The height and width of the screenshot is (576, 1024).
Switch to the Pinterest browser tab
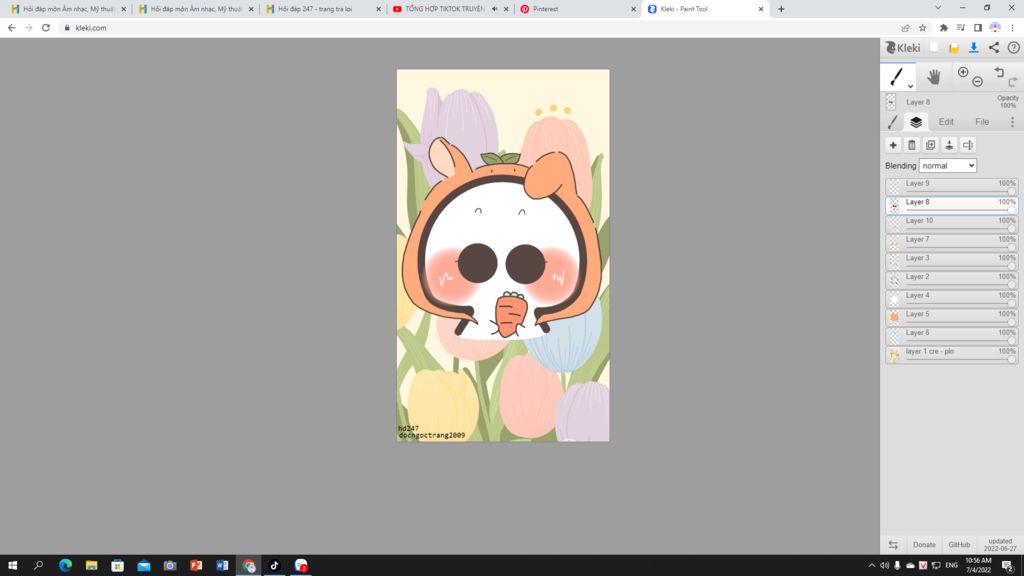pyautogui.click(x=577, y=9)
